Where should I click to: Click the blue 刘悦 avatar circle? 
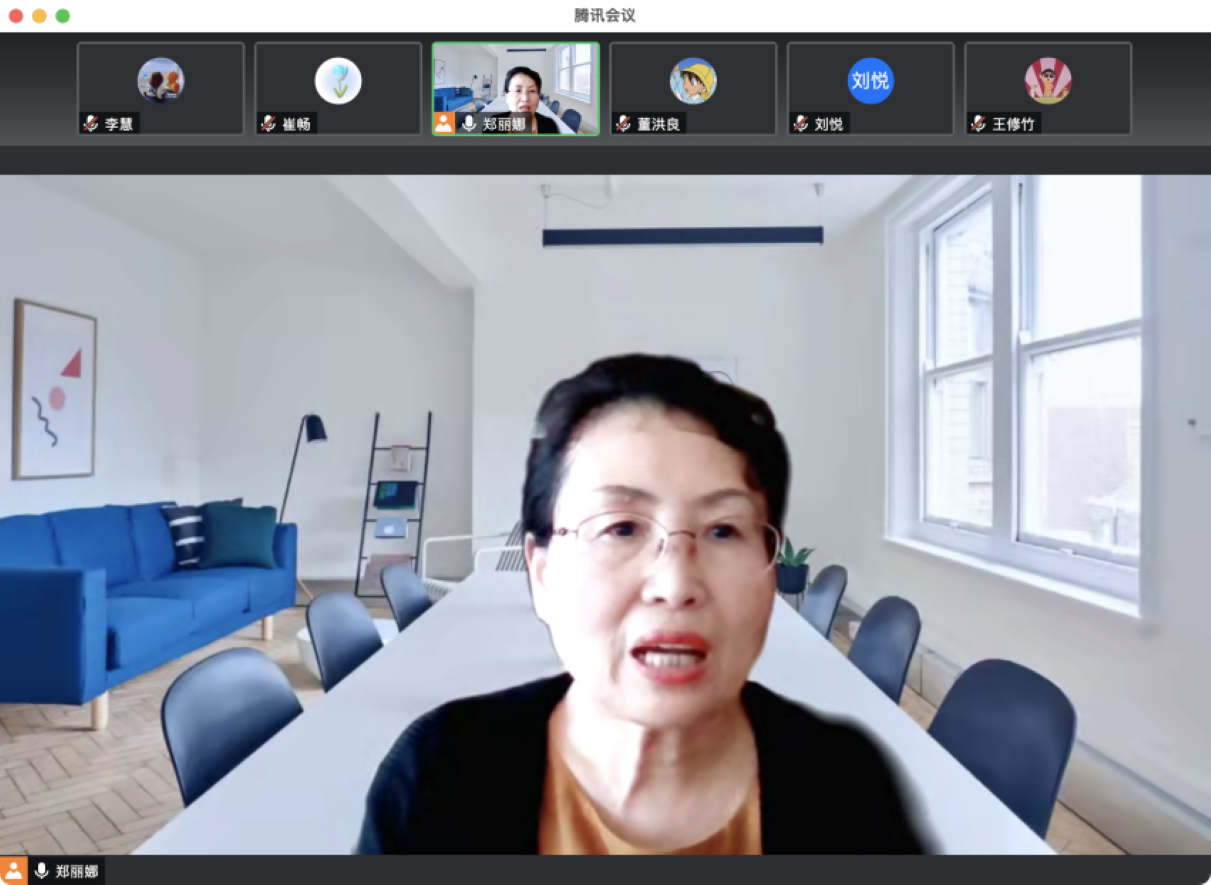coord(870,81)
